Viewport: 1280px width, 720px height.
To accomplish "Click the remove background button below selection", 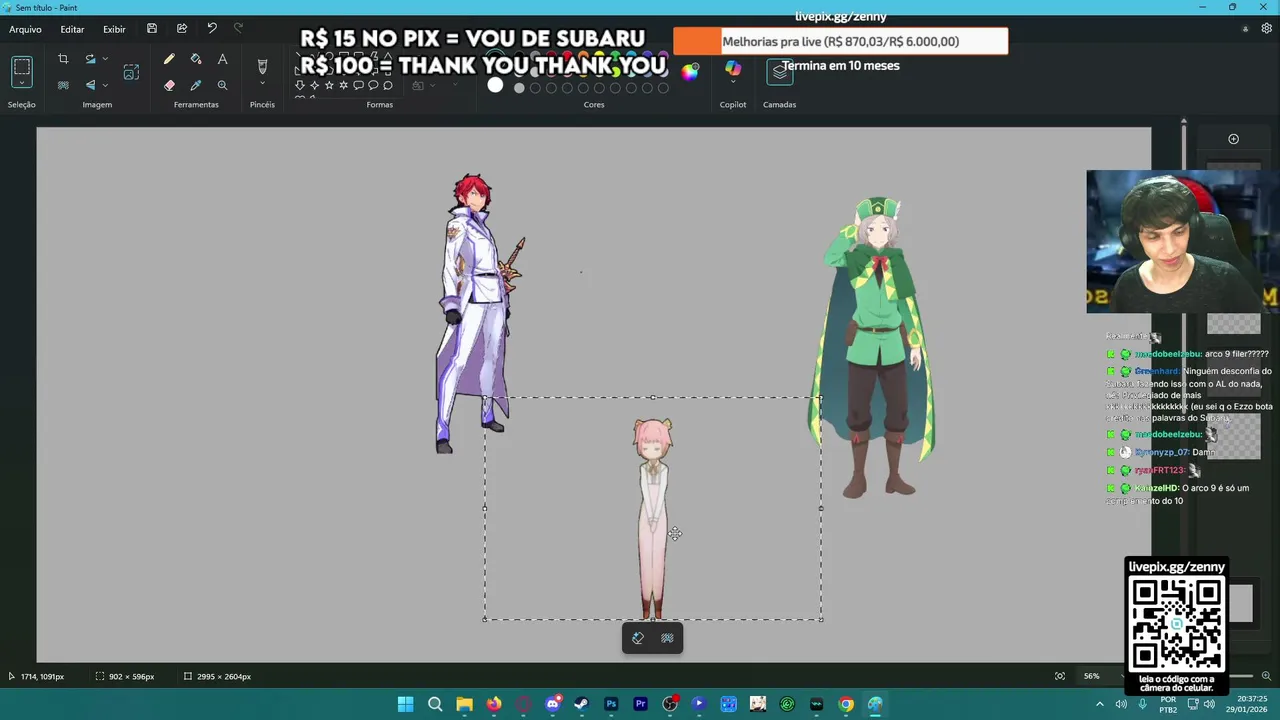I will point(667,638).
